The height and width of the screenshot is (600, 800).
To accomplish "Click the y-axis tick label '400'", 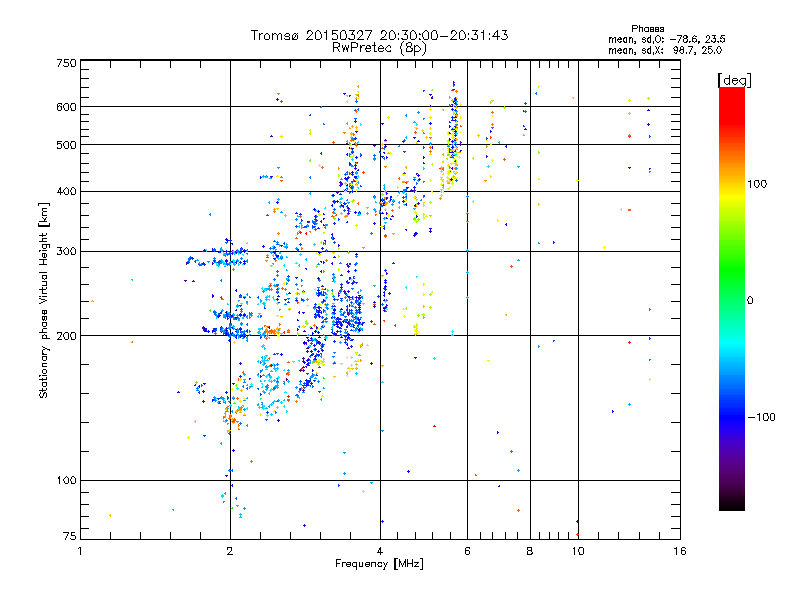I will point(66,191).
